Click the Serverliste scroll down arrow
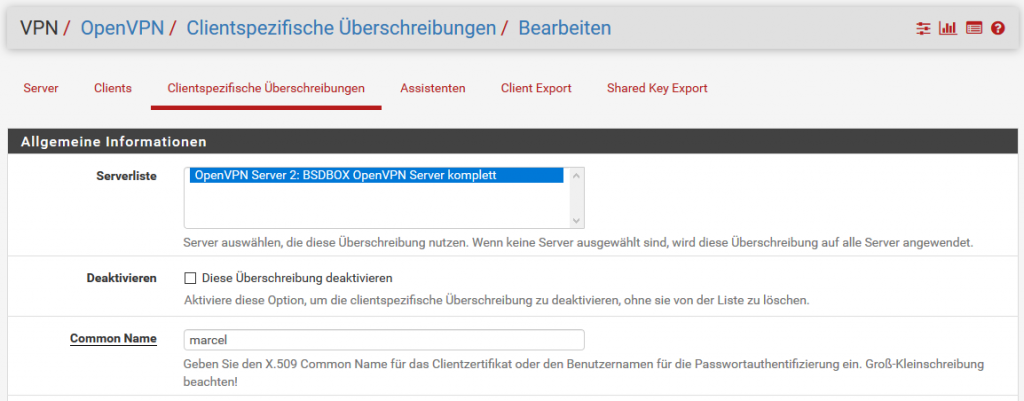This screenshot has width=1024, height=401. click(576, 221)
